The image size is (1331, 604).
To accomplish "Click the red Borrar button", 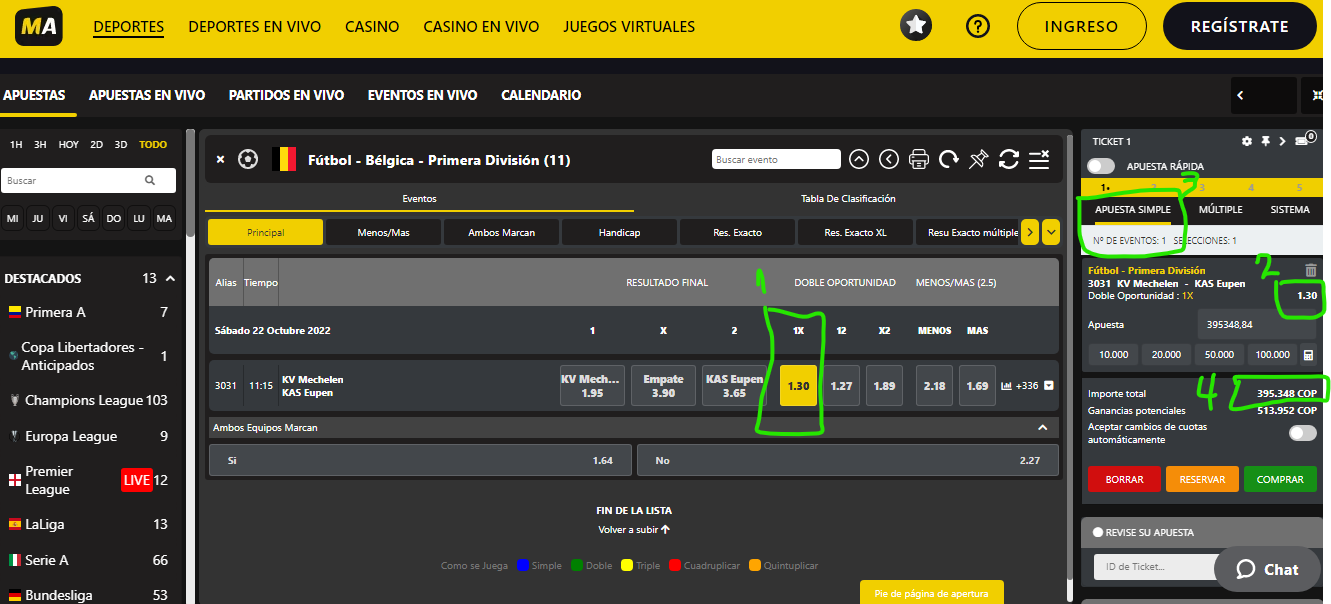I will coord(1125,479).
